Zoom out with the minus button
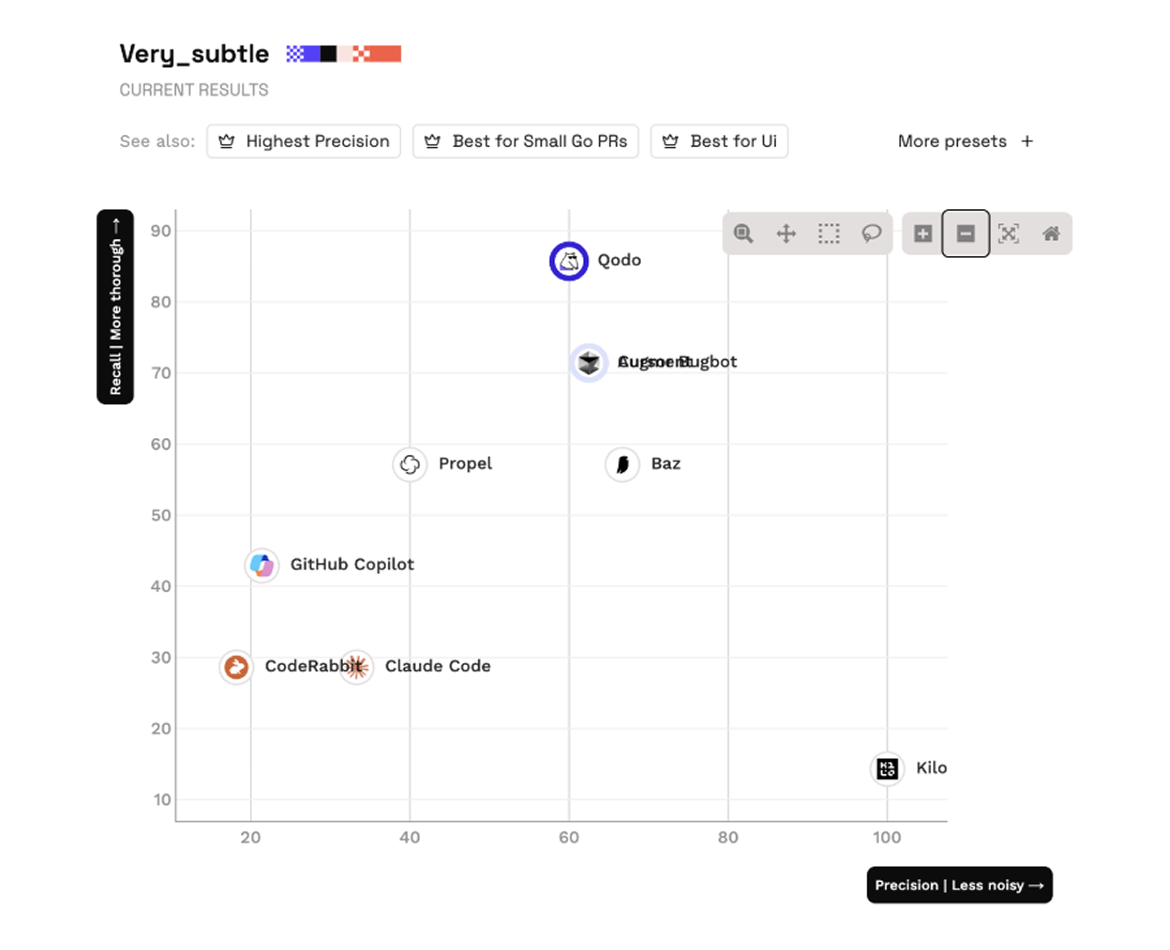The height and width of the screenshot is (950, 1170). (966, 234)
